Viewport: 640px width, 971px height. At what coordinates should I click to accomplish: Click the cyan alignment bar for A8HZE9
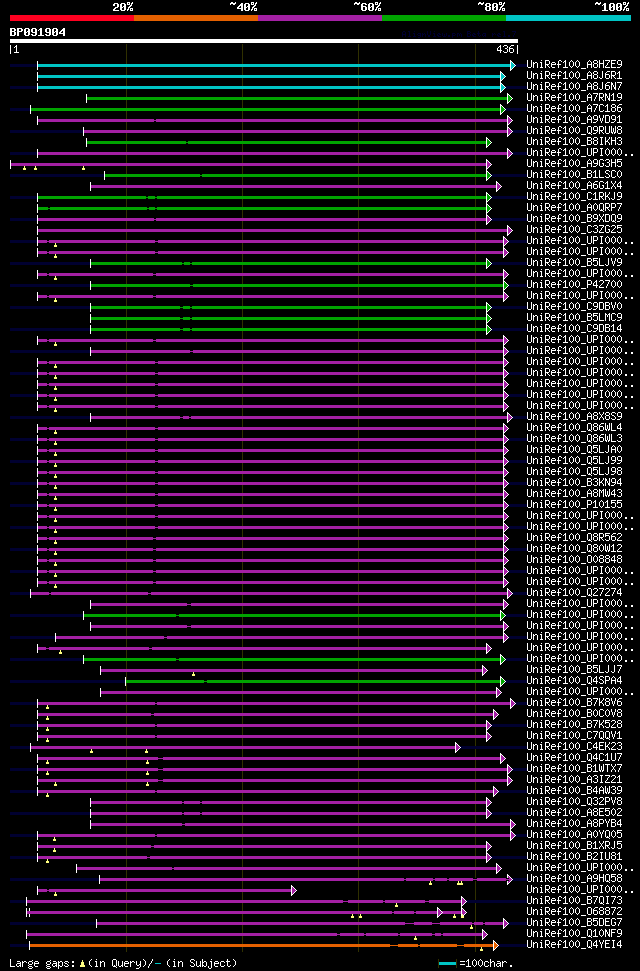tap(276, 65)
